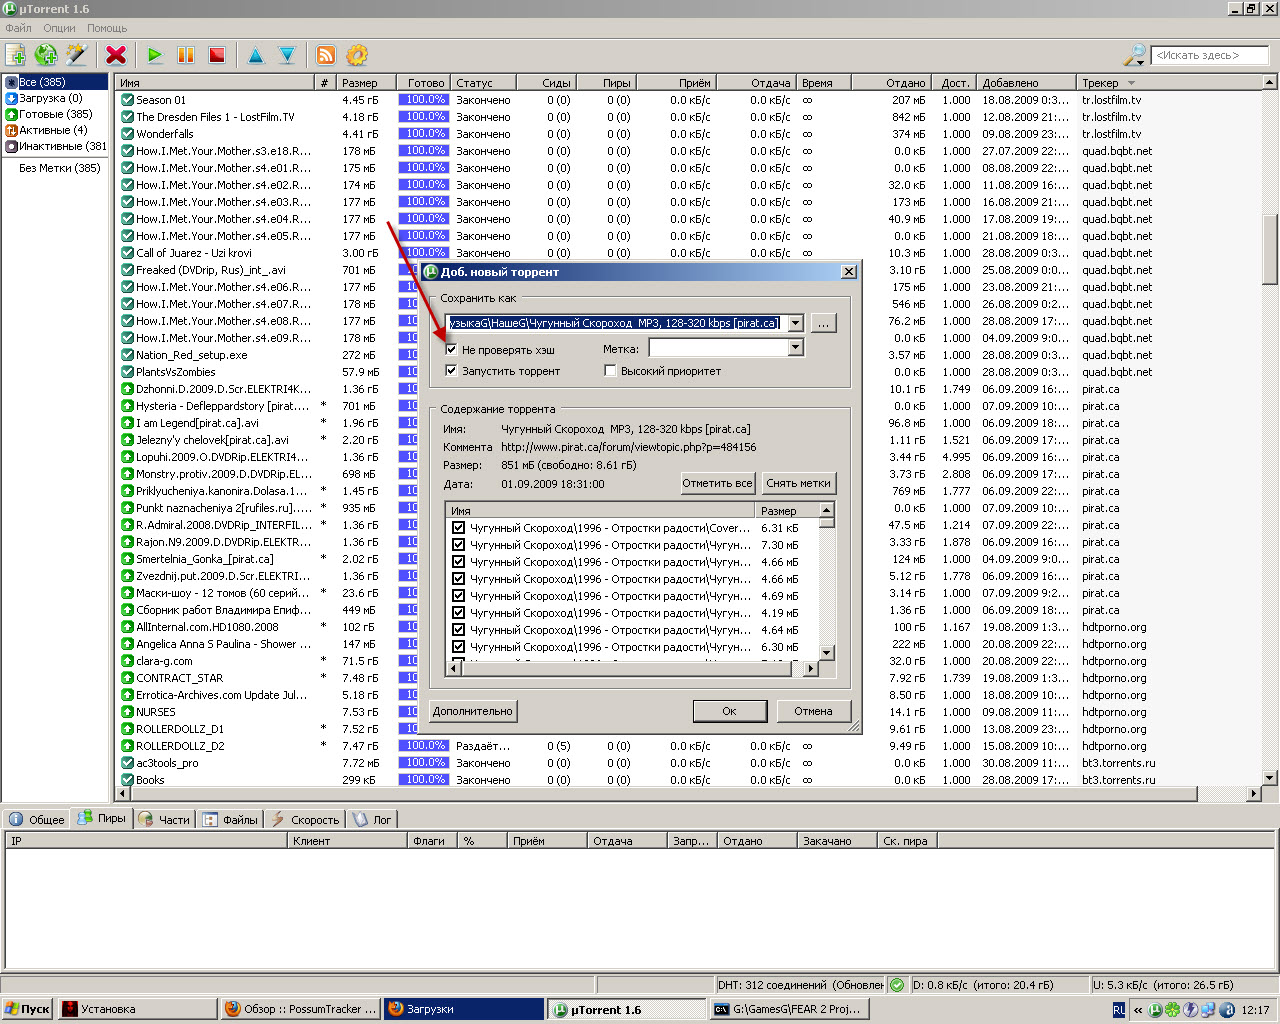This screenshot has height=1024, width=1280.
Task: Open the 'Опции' menu
Action: tap(59, 28)
